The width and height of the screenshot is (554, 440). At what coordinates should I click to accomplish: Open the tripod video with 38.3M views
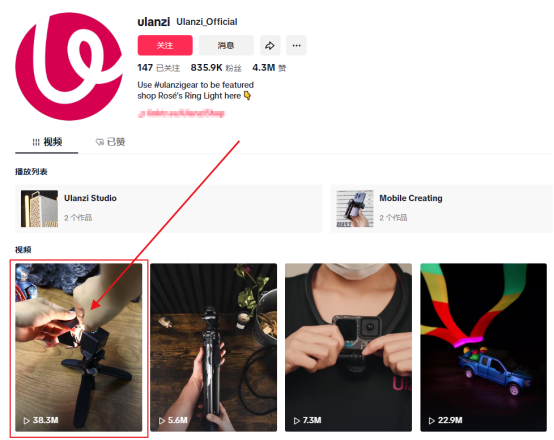78,347
